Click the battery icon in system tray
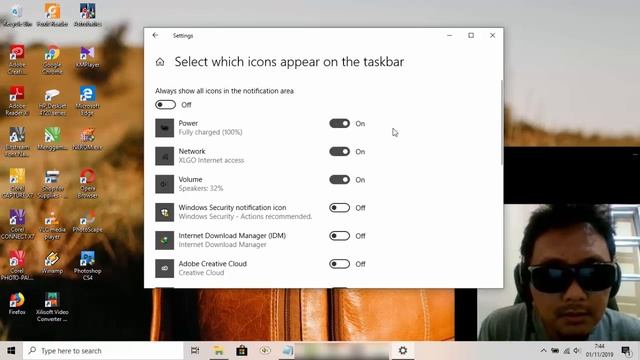640x360 pixels. click(x=555, y=351)
